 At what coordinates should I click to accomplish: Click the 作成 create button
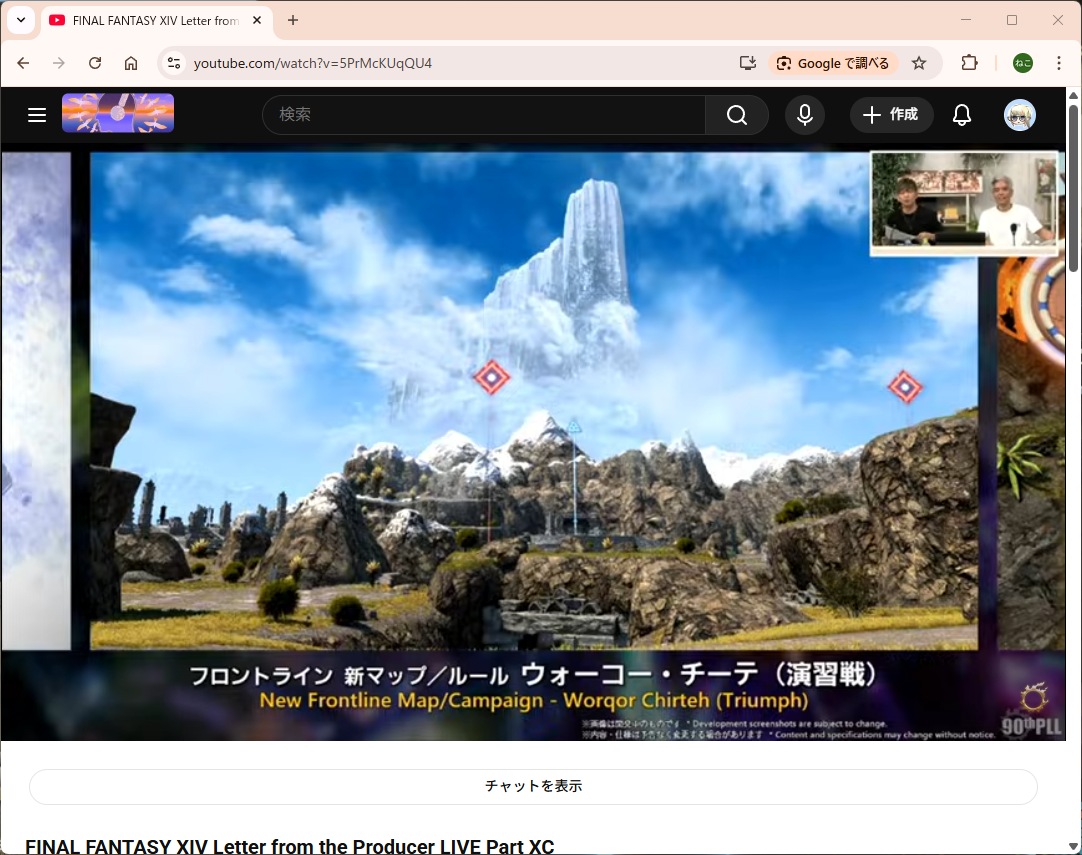[x=891, y=115]
